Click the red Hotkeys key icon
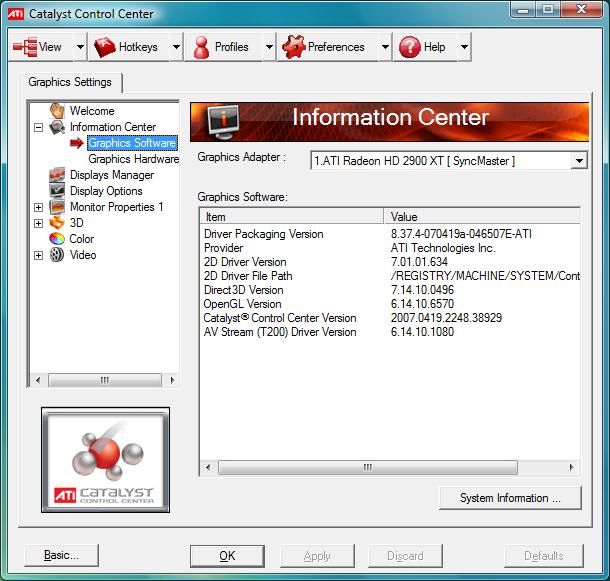 point(105,47)
